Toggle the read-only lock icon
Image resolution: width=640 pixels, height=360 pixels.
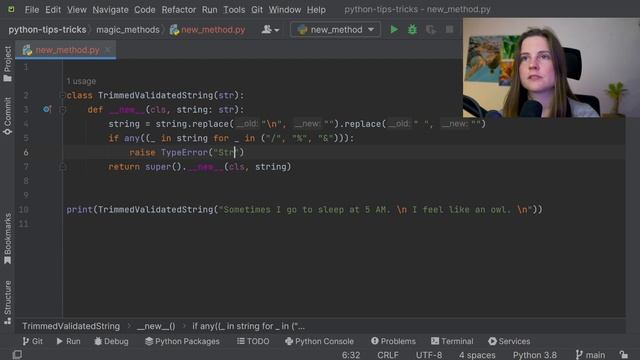coord(623,355)
